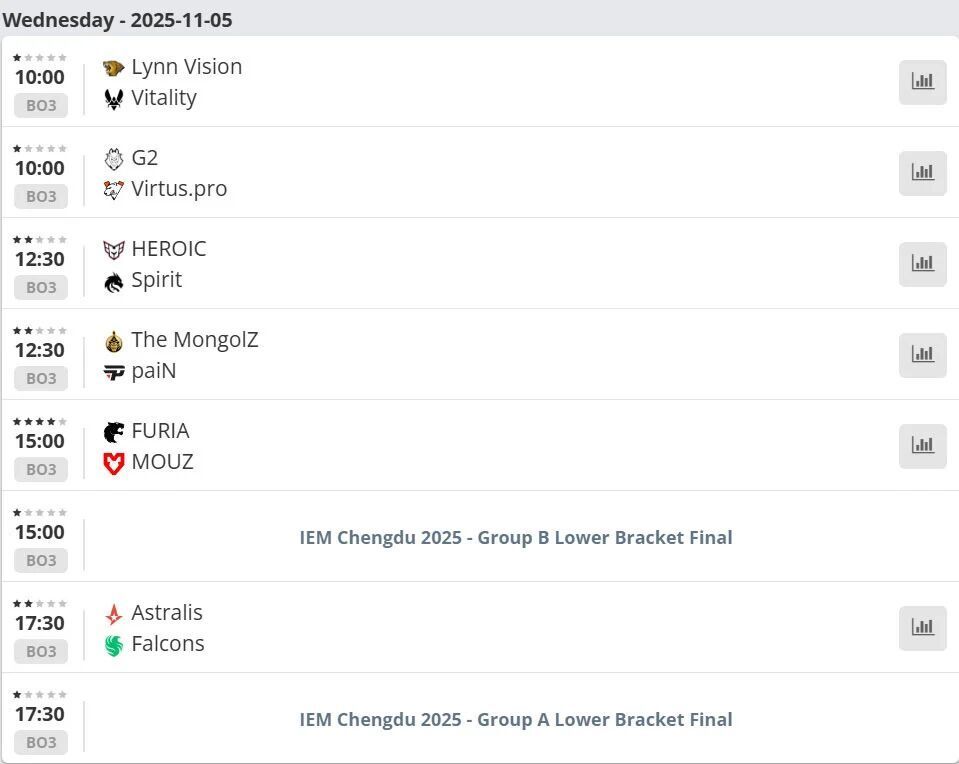The width and height of the screenshot is (959, 764).
Task: Select The MongolZ team name
Action: [x=194, y=340]
